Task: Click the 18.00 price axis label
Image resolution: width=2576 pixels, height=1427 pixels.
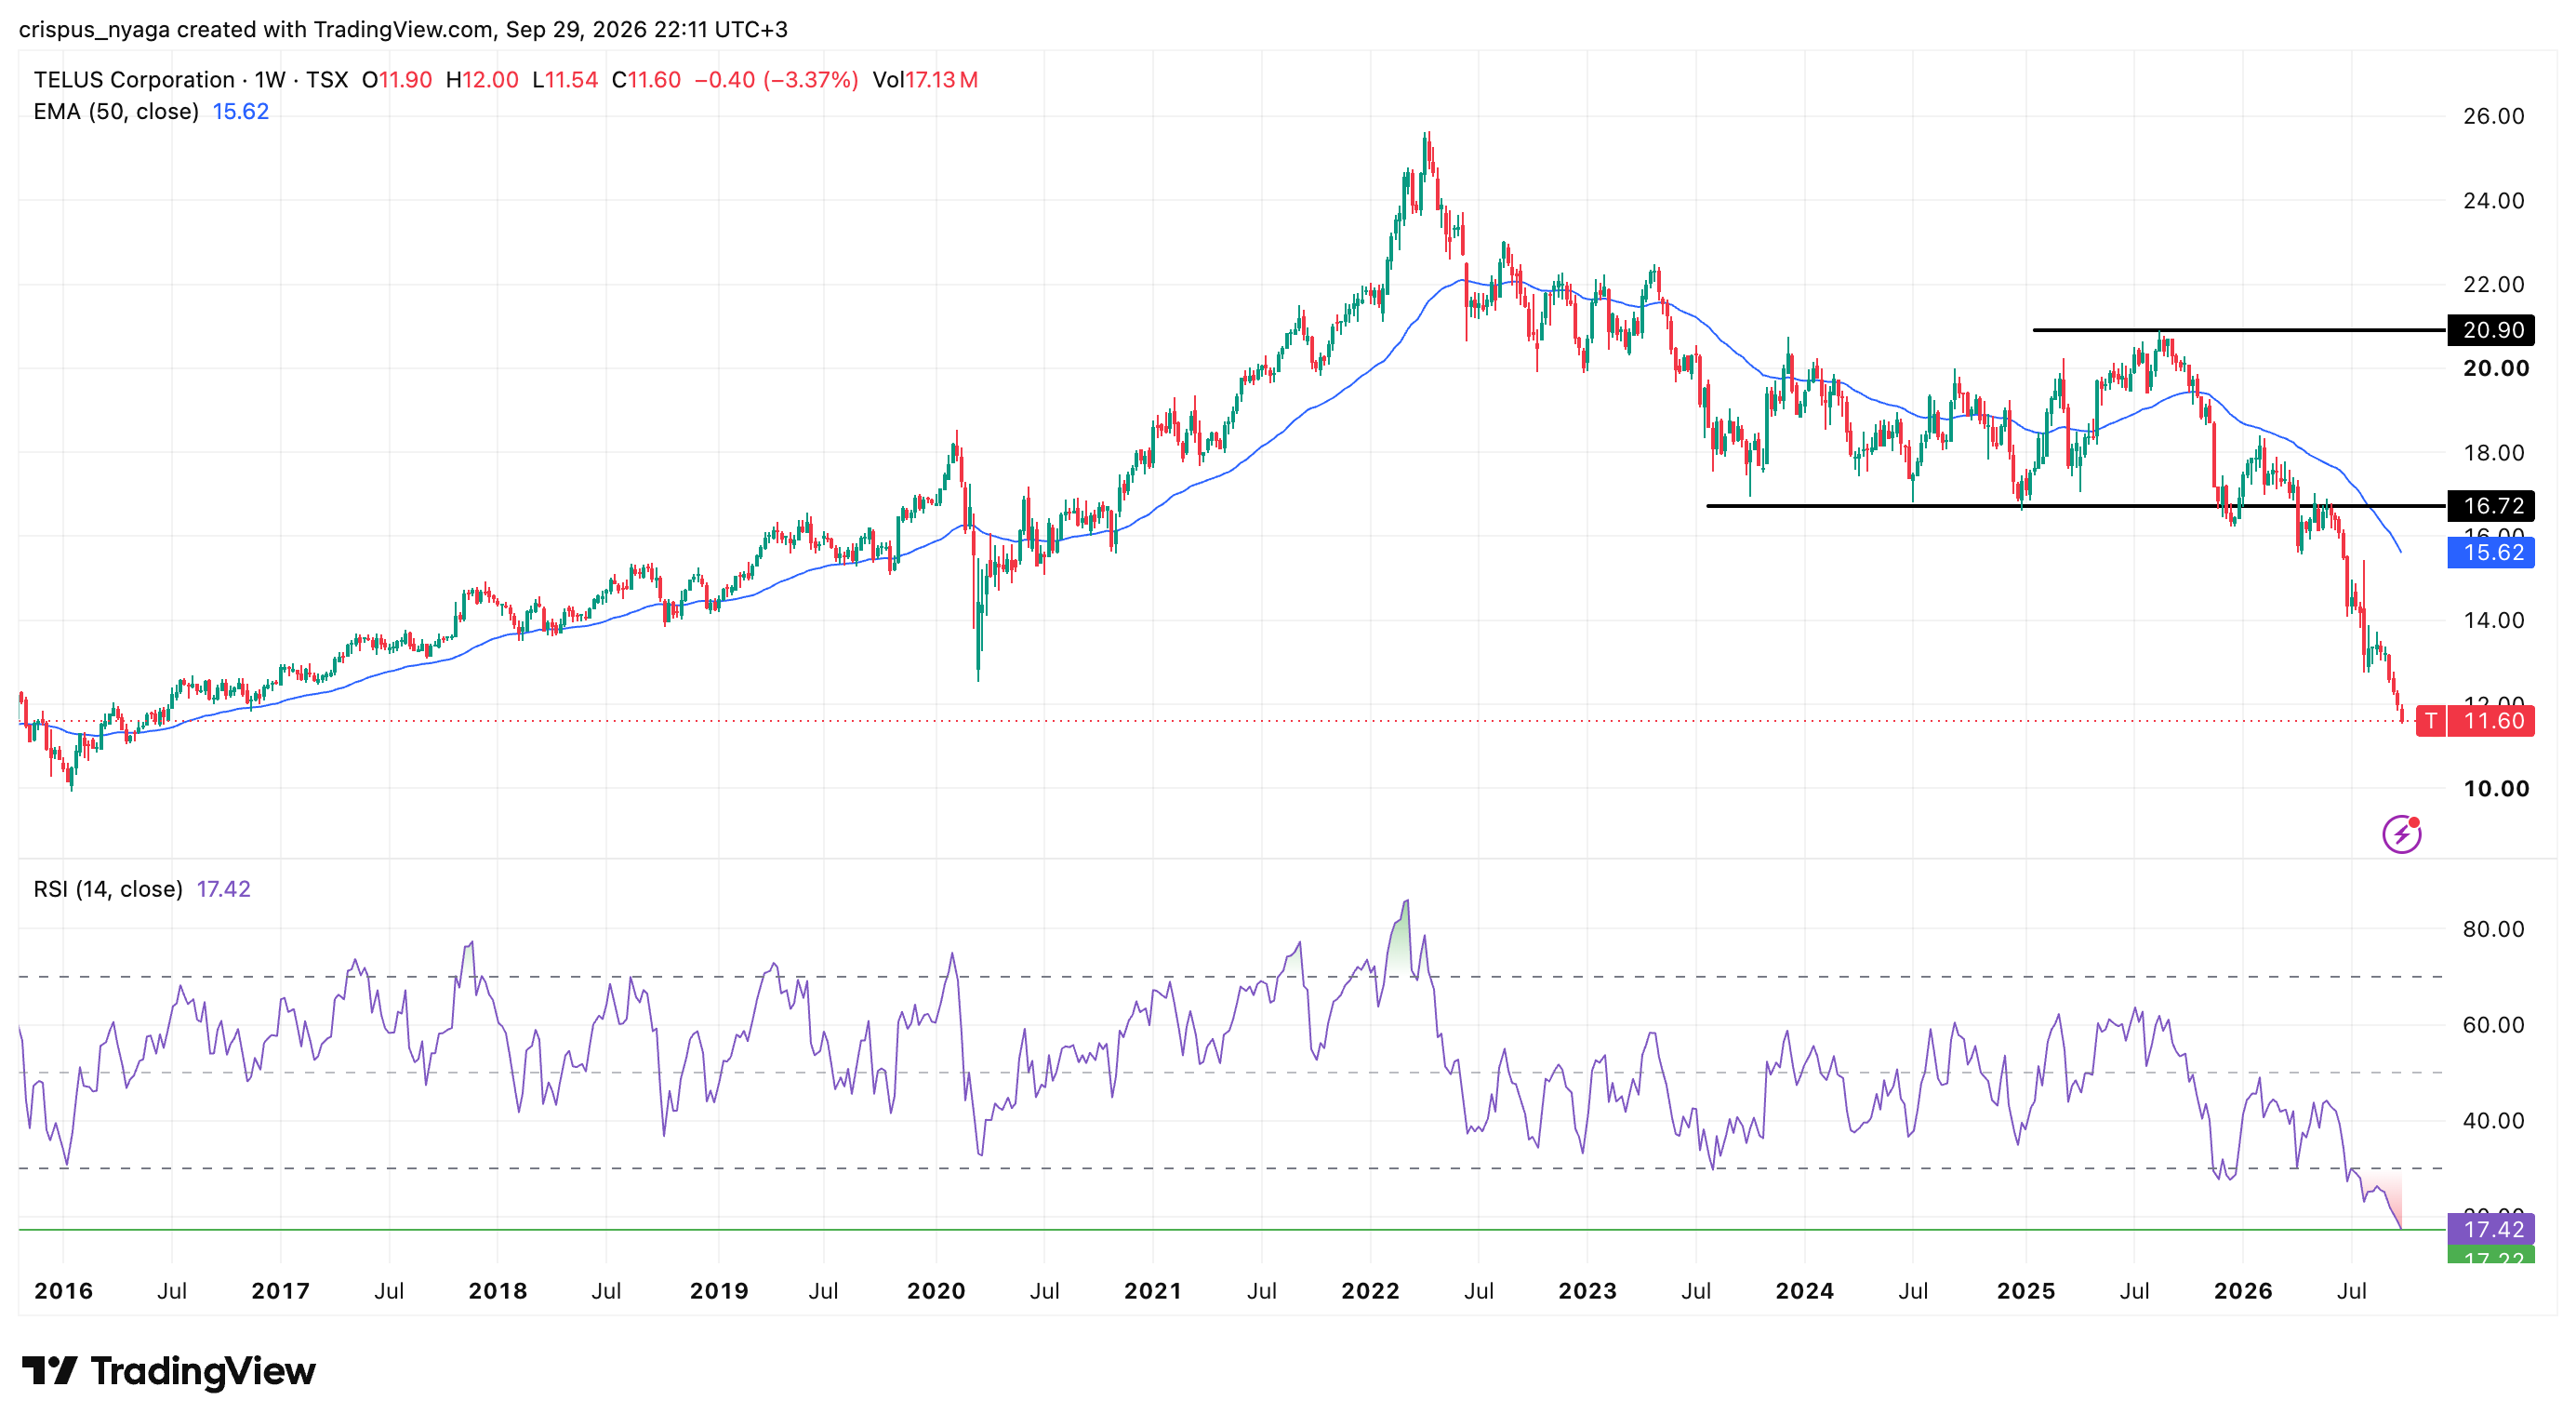Action: click(2493, 453)
